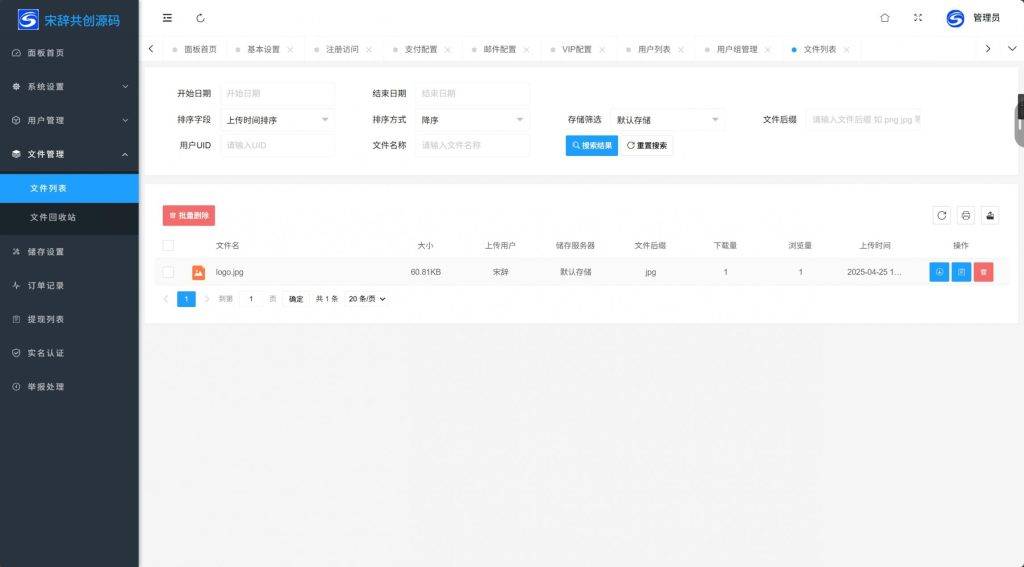This screenshot has height=567, width=1024.
Task: Expand 系统设置 sidebar menu
Action: point(69,86)
